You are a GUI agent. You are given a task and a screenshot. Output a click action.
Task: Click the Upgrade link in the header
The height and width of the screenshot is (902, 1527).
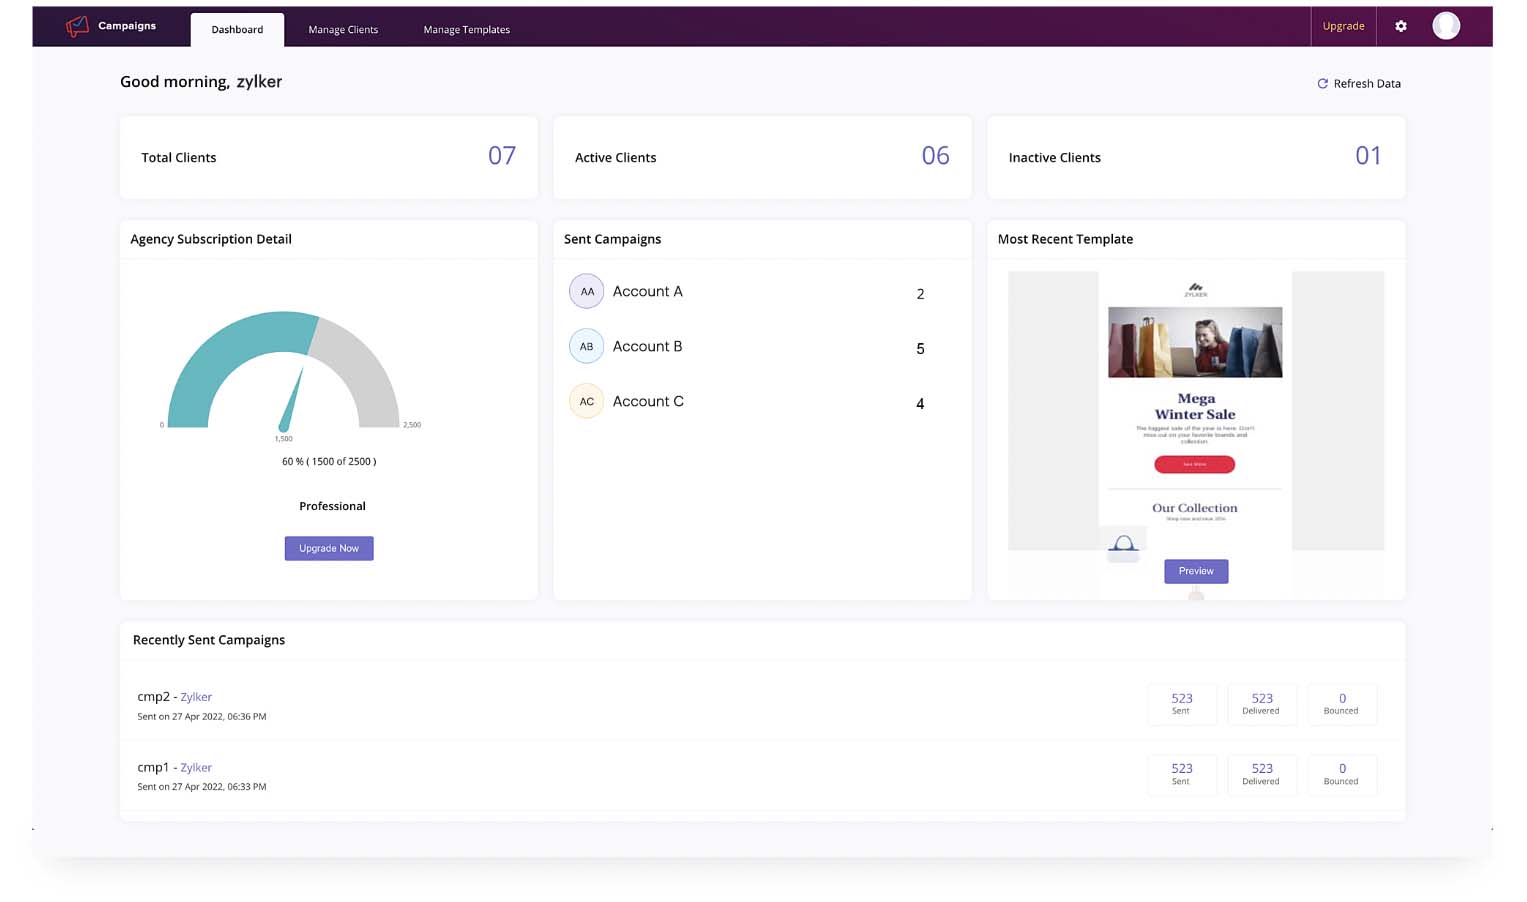pos(1343,27)
